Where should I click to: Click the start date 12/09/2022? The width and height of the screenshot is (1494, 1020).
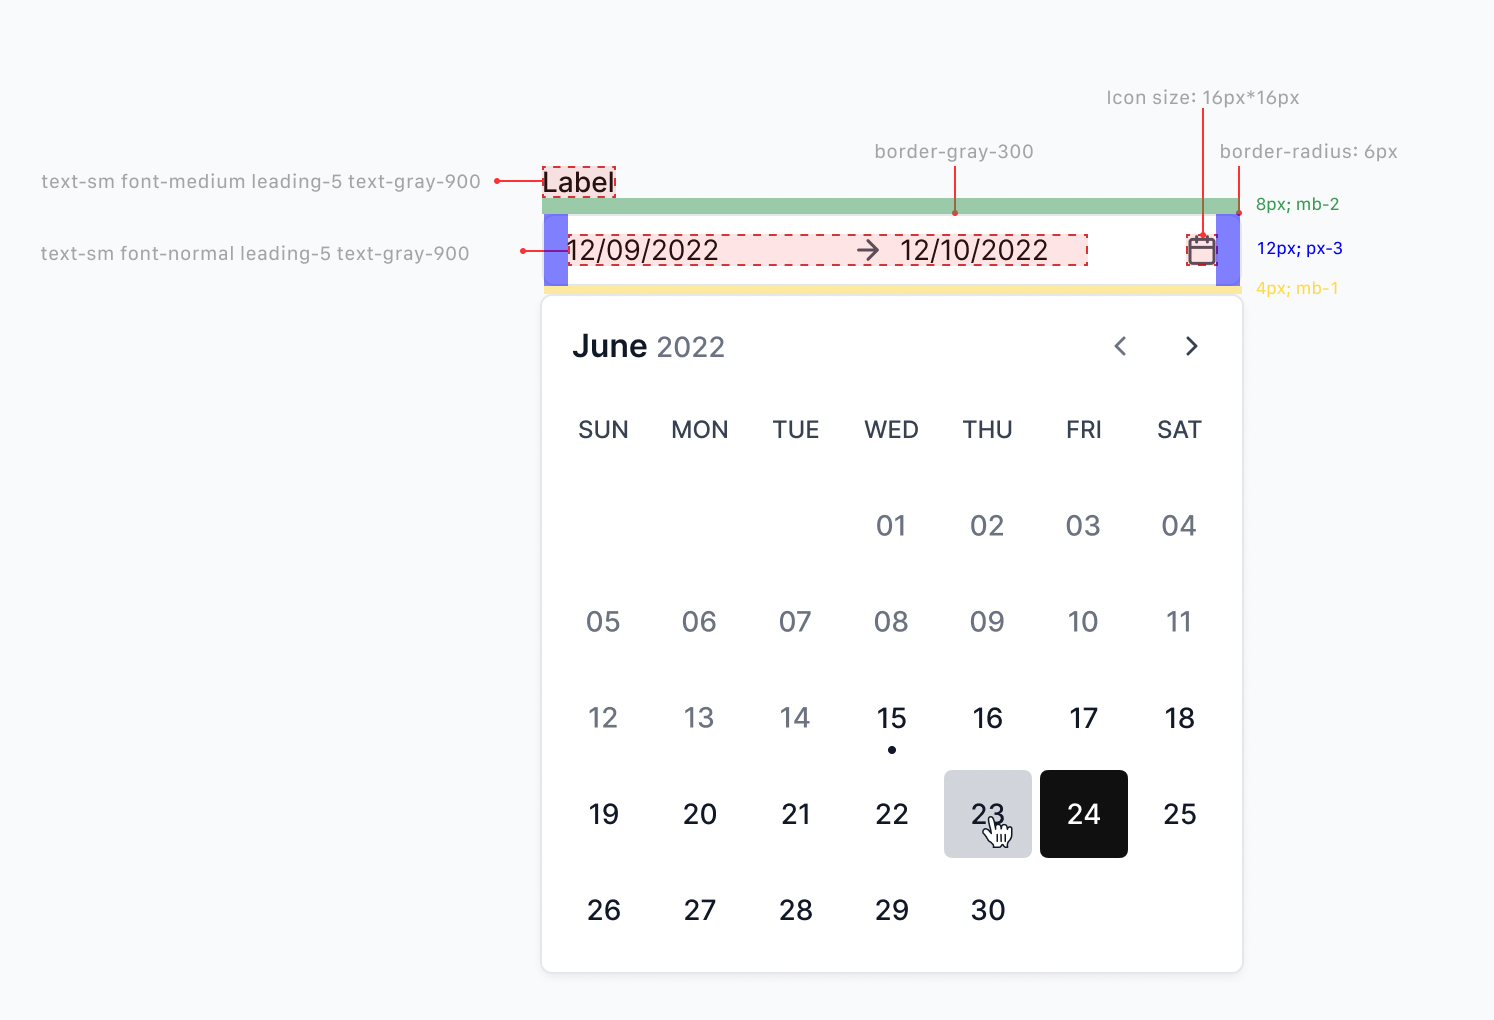point(645,250)
